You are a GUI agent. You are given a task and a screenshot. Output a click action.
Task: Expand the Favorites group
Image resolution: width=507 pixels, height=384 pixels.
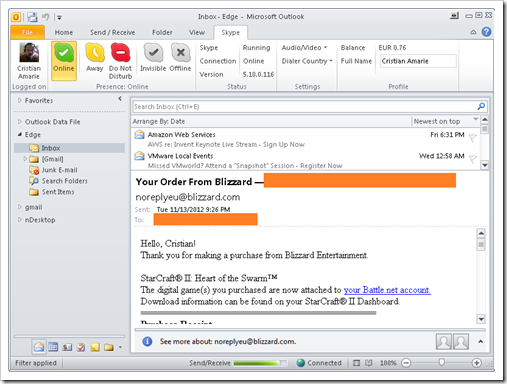point(20,100)
